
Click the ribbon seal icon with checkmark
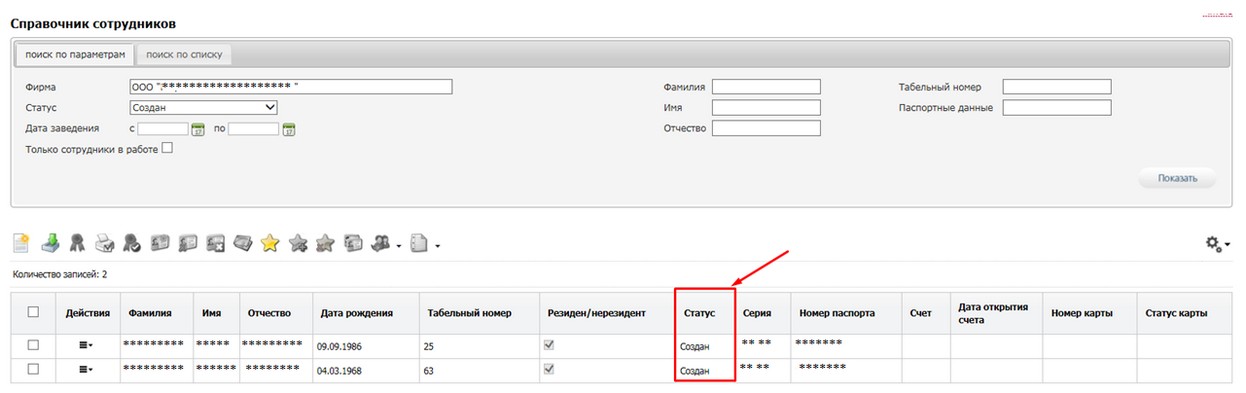(131, 243)
